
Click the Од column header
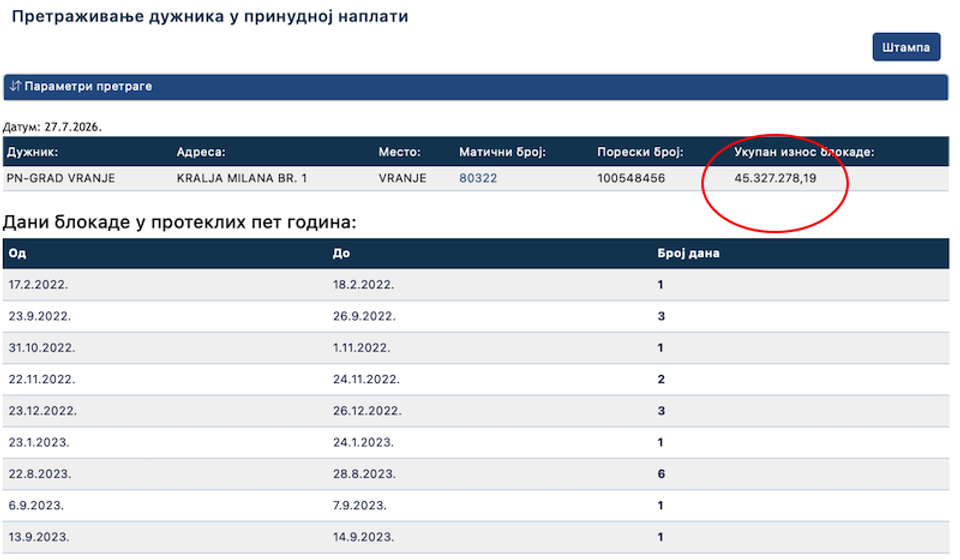(17, 253)
